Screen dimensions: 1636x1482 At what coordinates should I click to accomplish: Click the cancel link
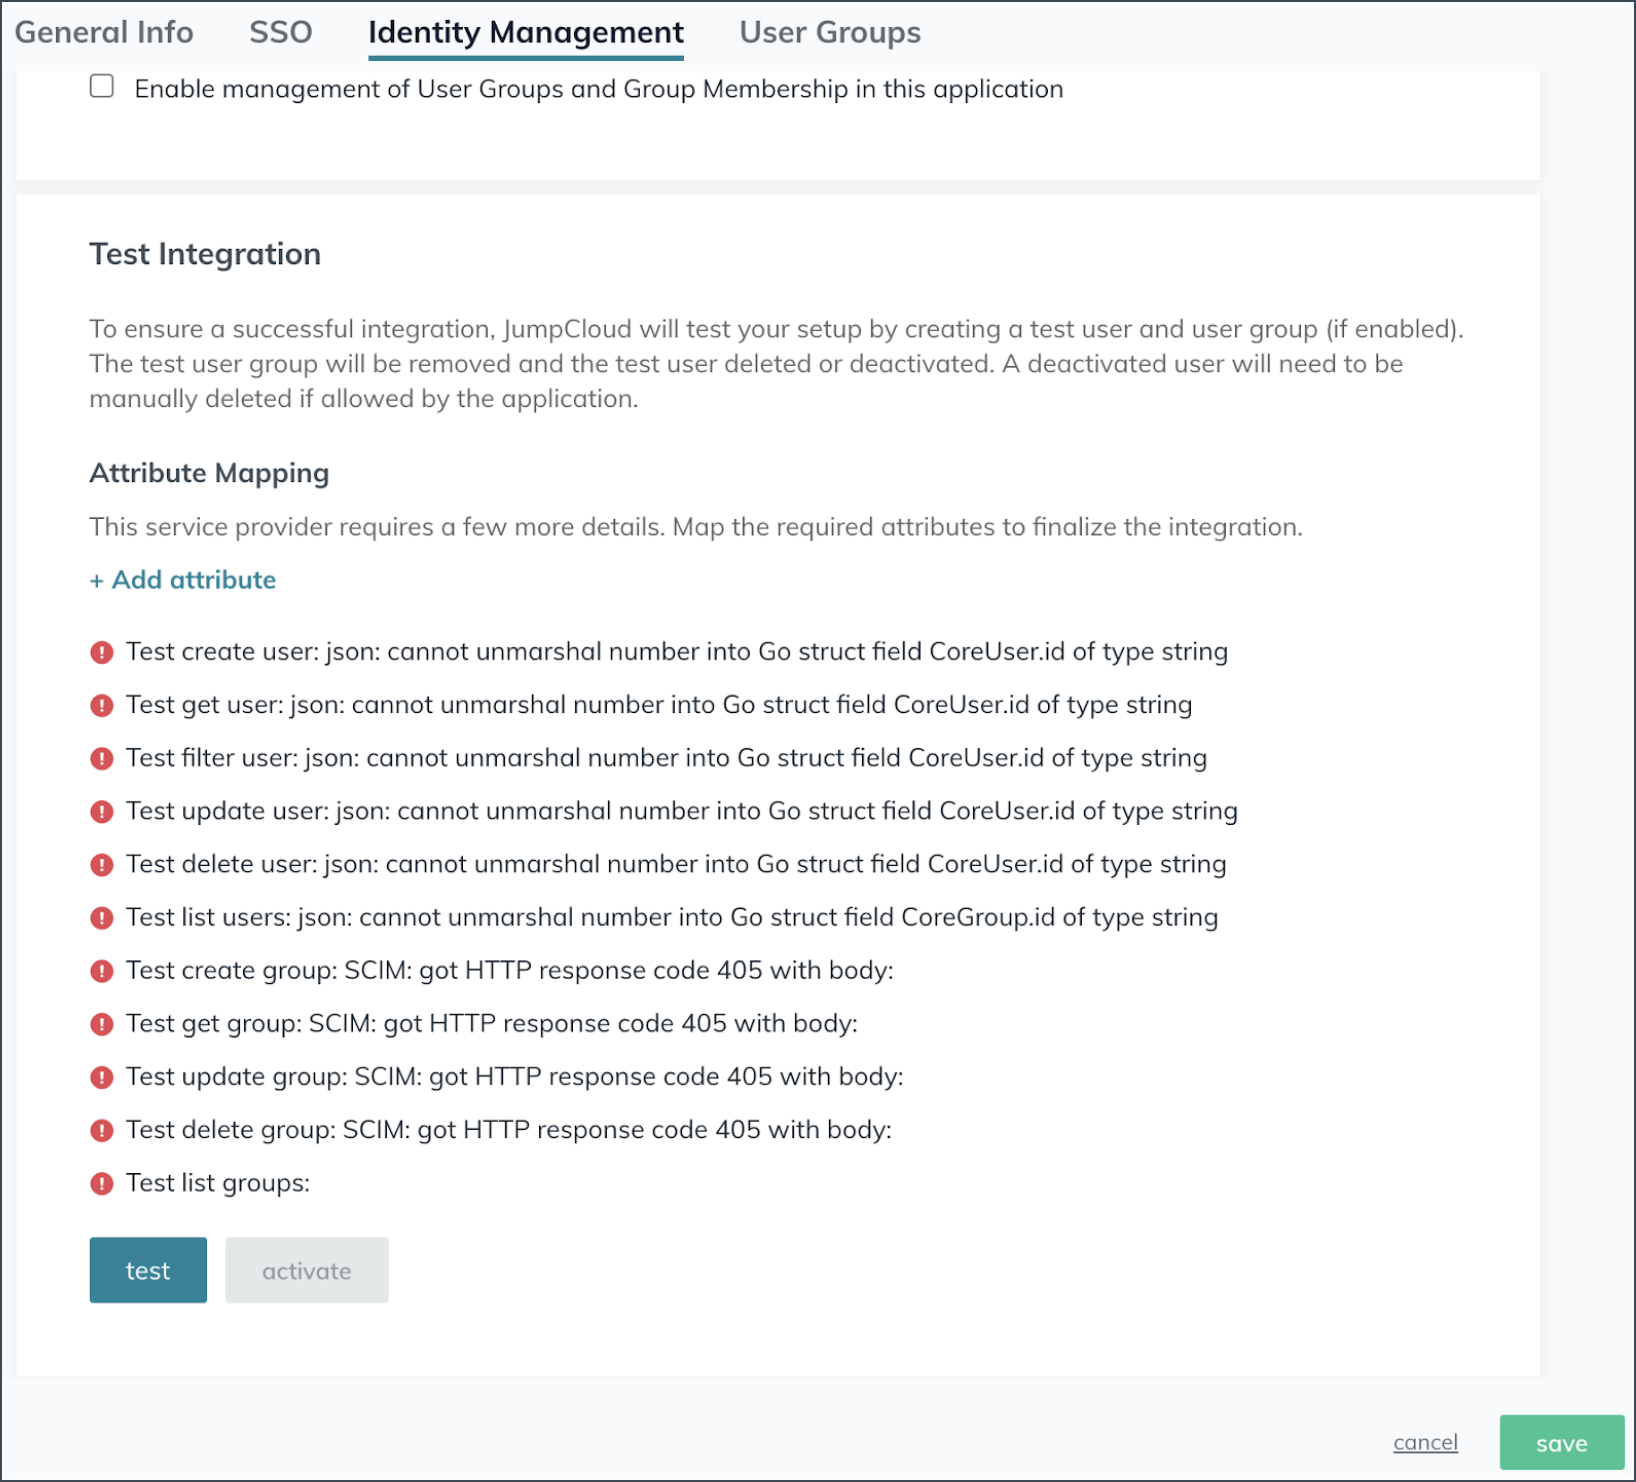pyautogui.click(x=1425, y=1442)
